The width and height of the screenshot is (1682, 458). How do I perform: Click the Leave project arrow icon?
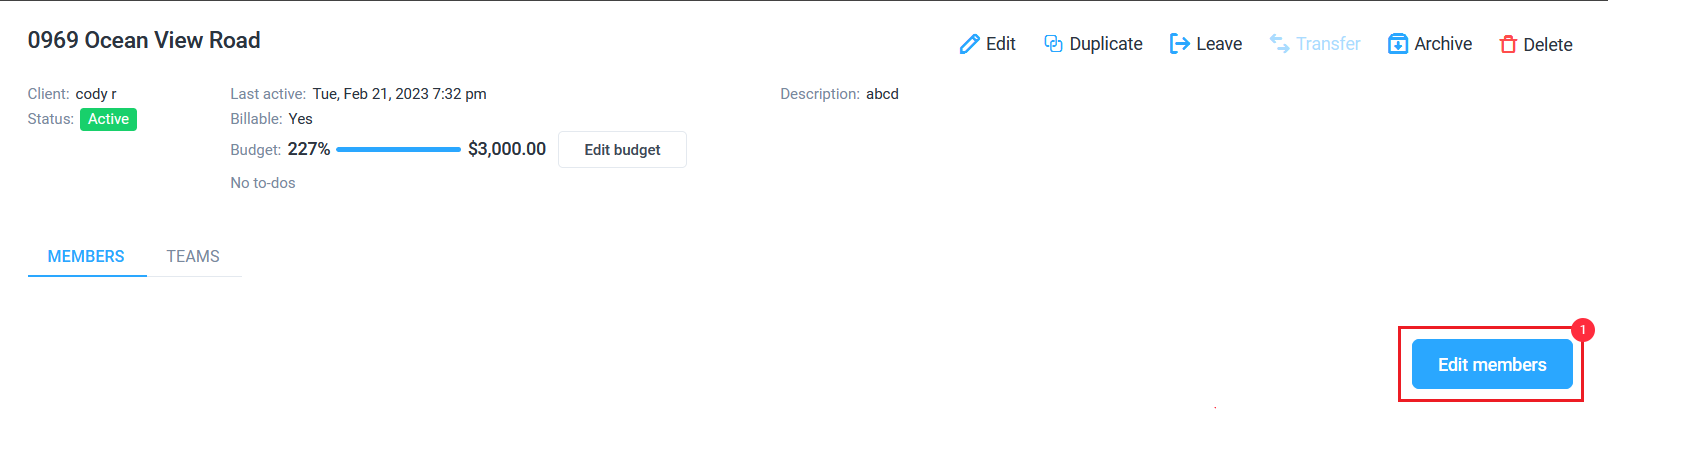(x=1180, y=44)
